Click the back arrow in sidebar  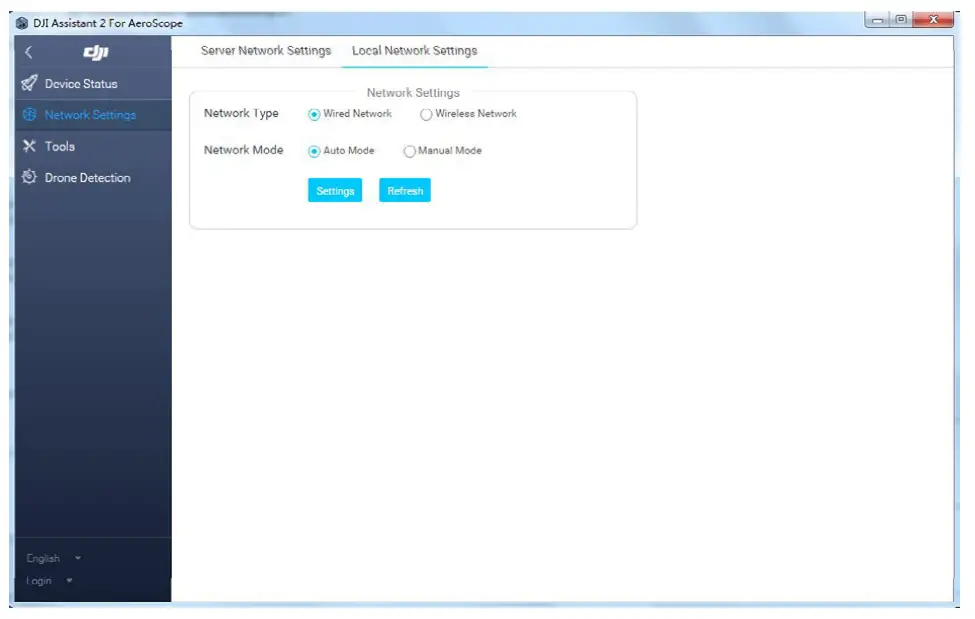click(29, 52)
